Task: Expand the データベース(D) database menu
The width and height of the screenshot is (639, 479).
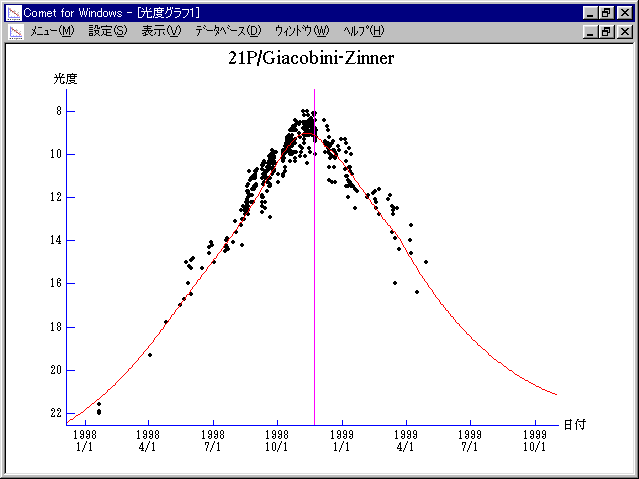Action: (x=228, y=31)
